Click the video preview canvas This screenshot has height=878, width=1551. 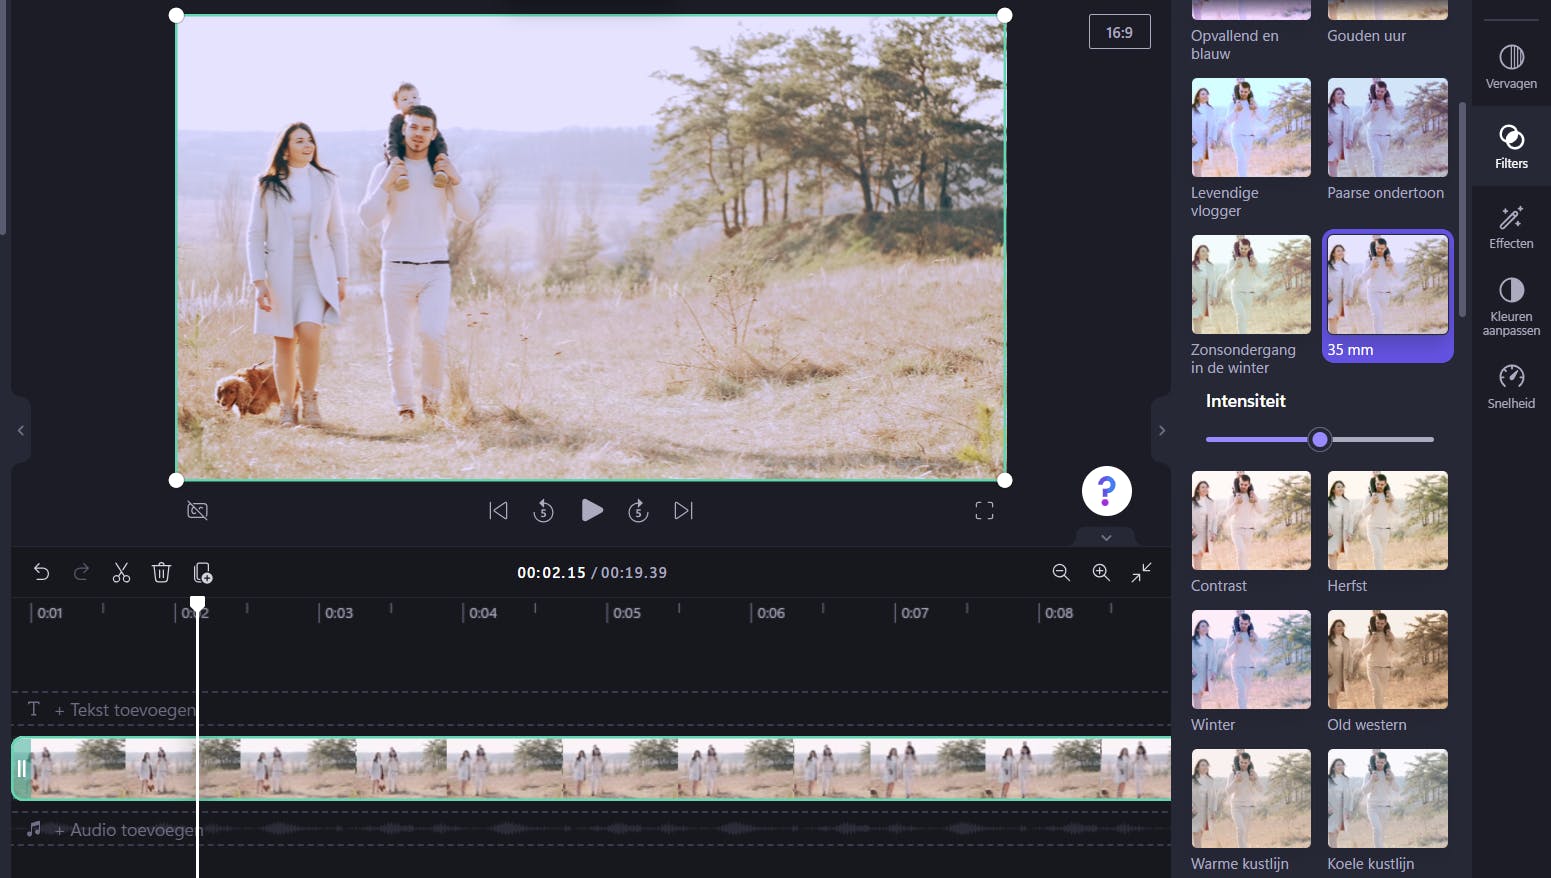(x=591, y=248)
